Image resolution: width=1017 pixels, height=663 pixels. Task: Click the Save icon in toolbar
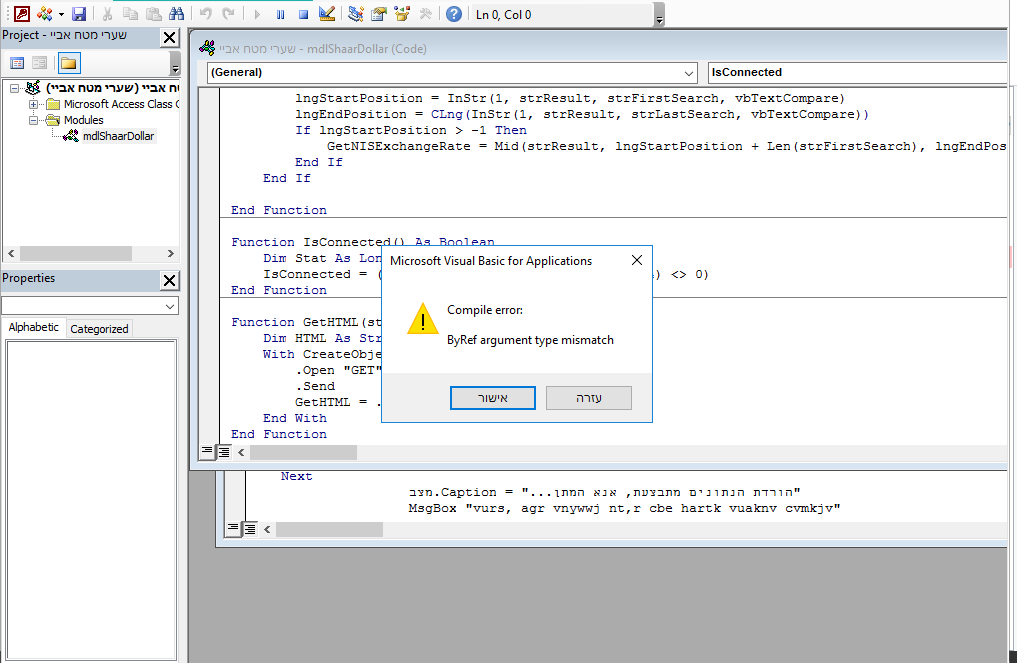[79, 14]
